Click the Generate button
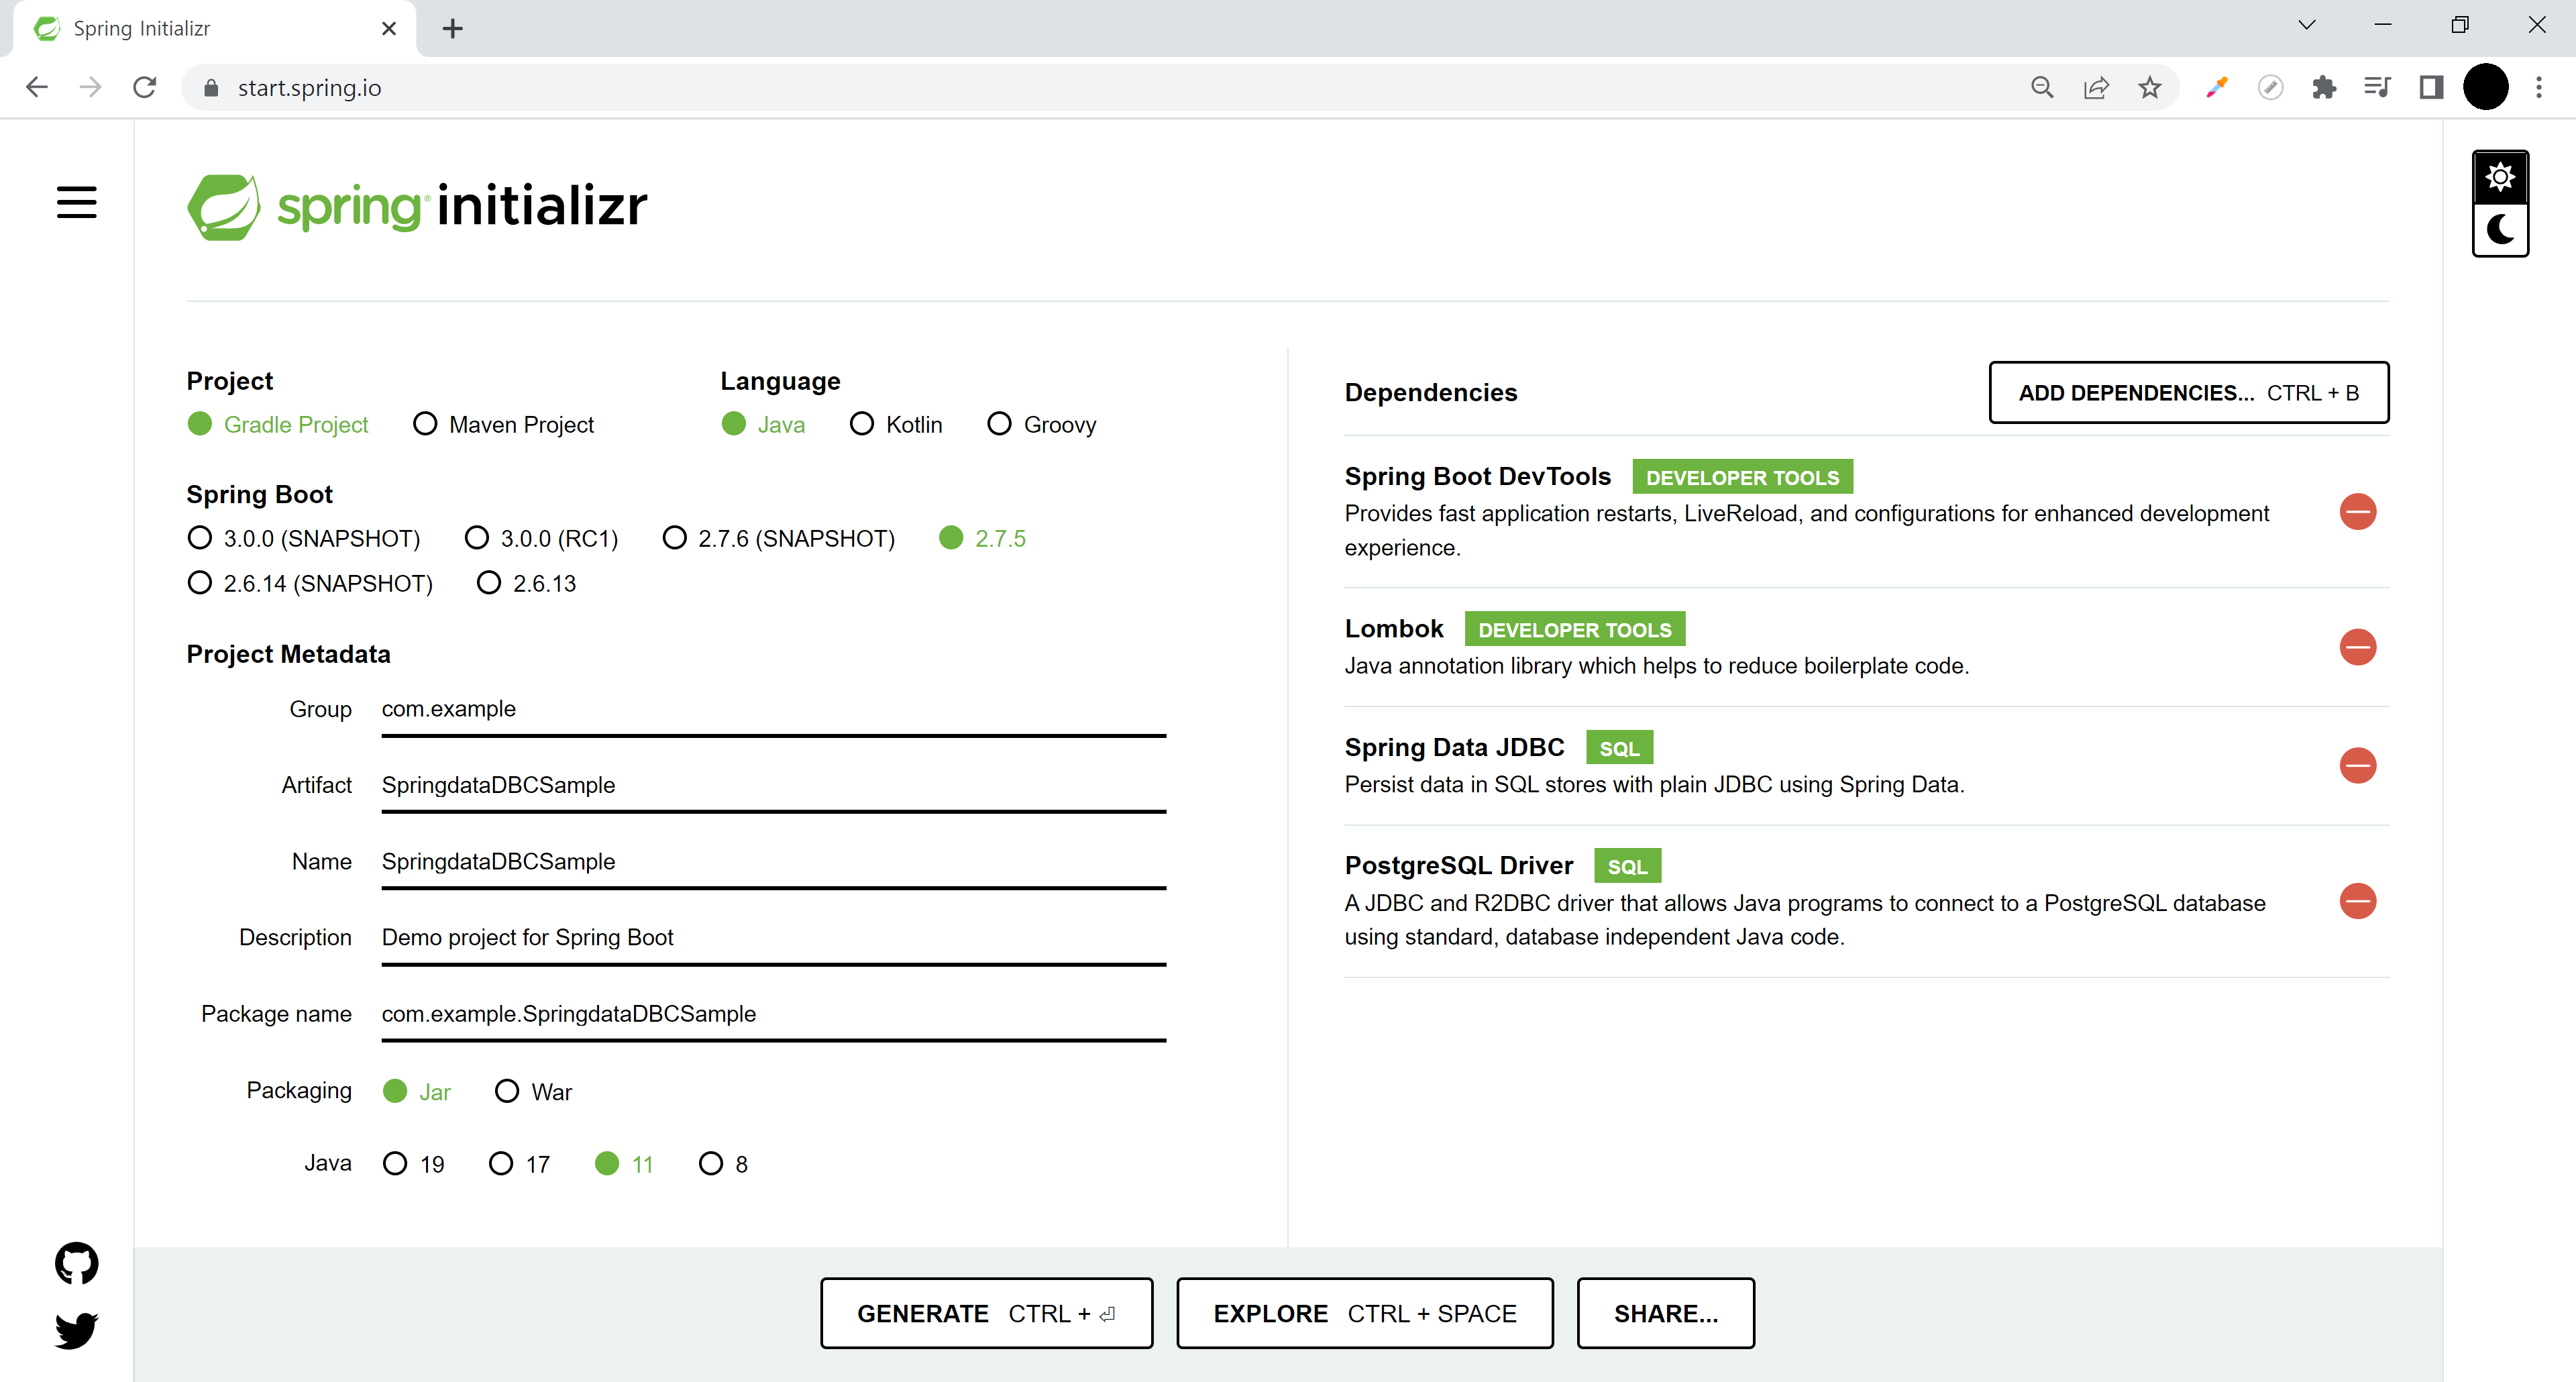Viewport: 2576px width, 1382px height. click(x=986, y=1313)
